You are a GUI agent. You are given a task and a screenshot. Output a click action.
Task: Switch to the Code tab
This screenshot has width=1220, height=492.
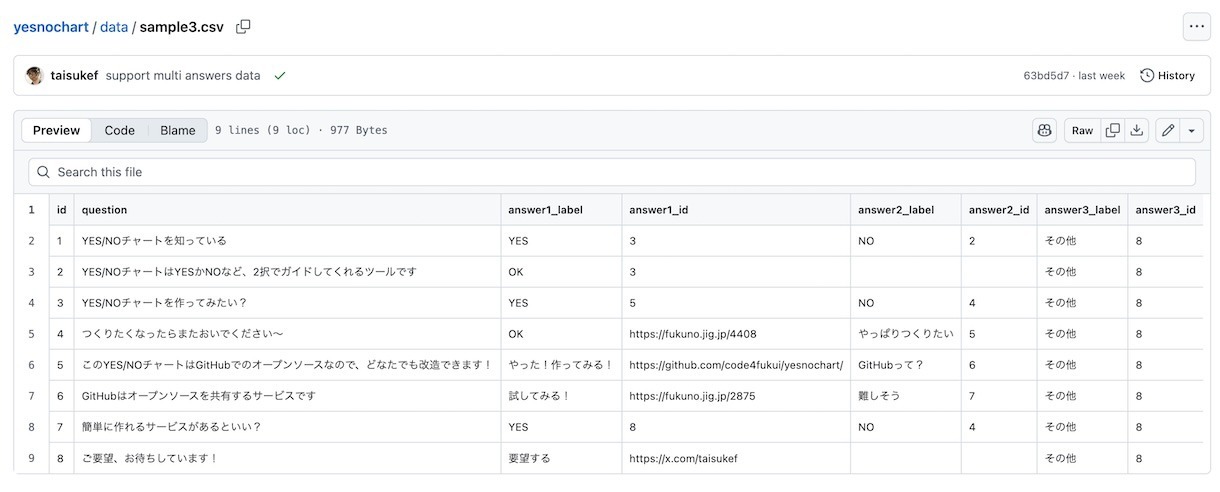point(120,131)
